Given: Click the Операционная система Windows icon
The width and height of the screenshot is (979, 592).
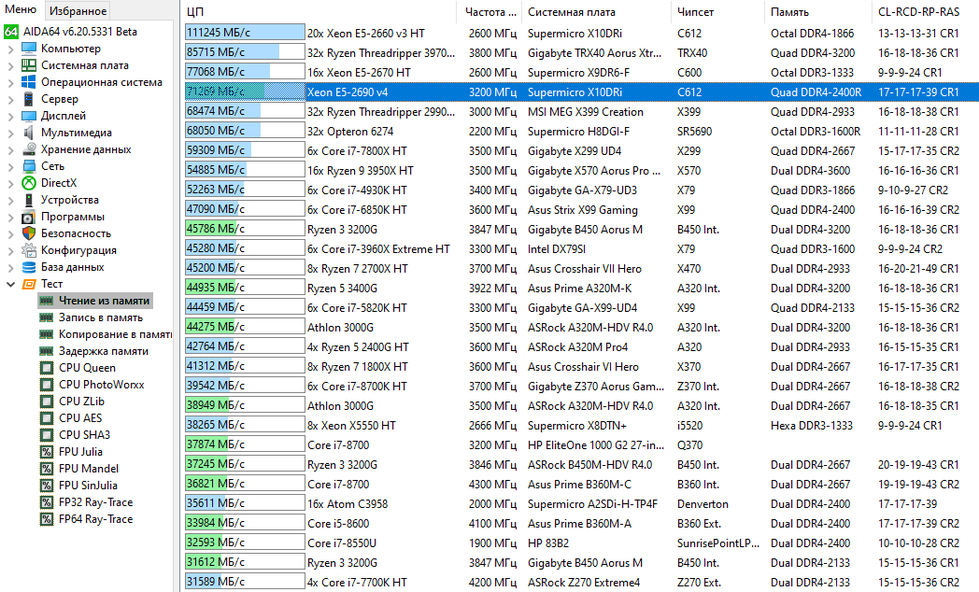Looking at the screenshot, I should (29, 82).
